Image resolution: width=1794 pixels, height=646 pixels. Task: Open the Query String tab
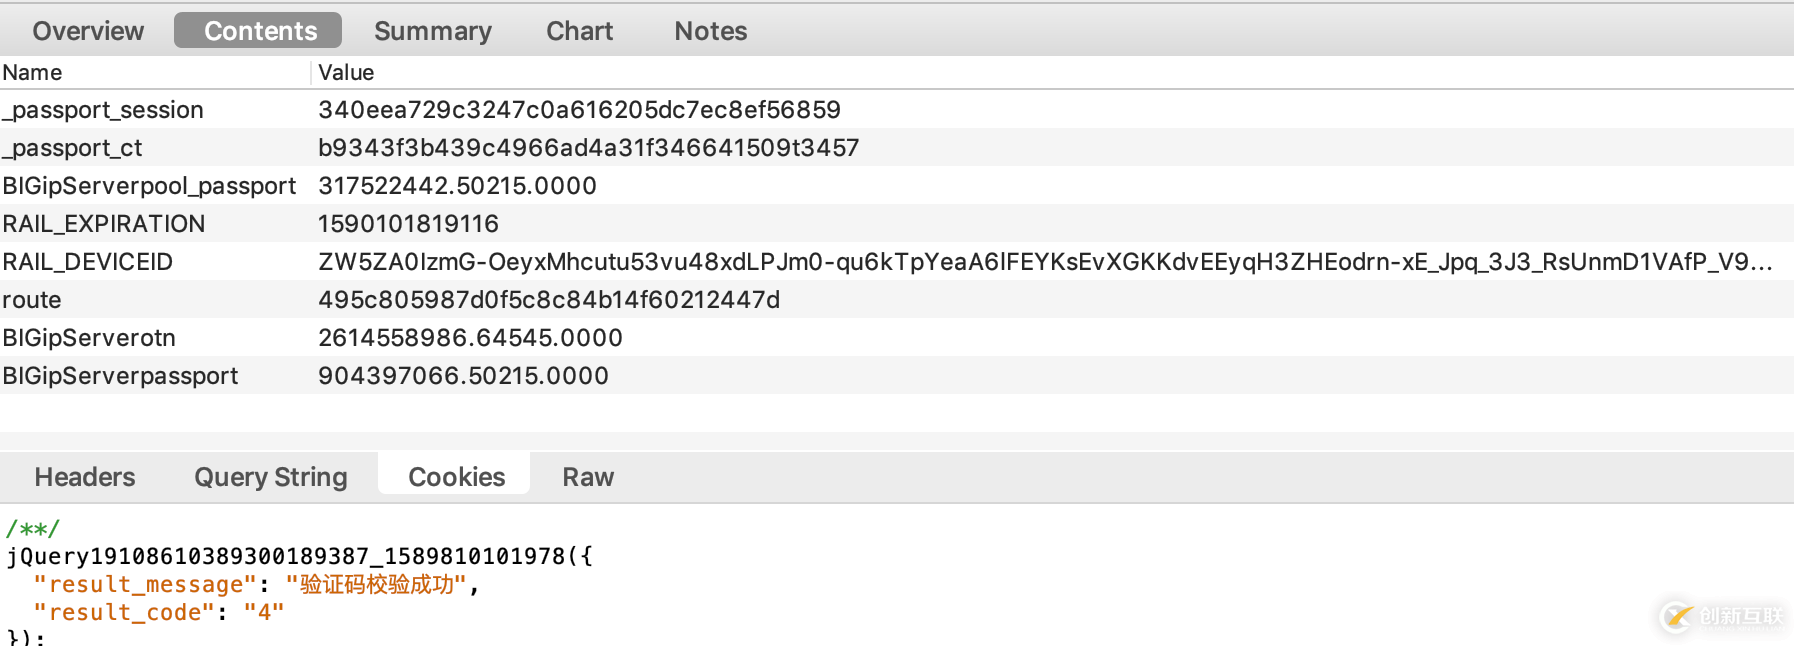[271, 477]
